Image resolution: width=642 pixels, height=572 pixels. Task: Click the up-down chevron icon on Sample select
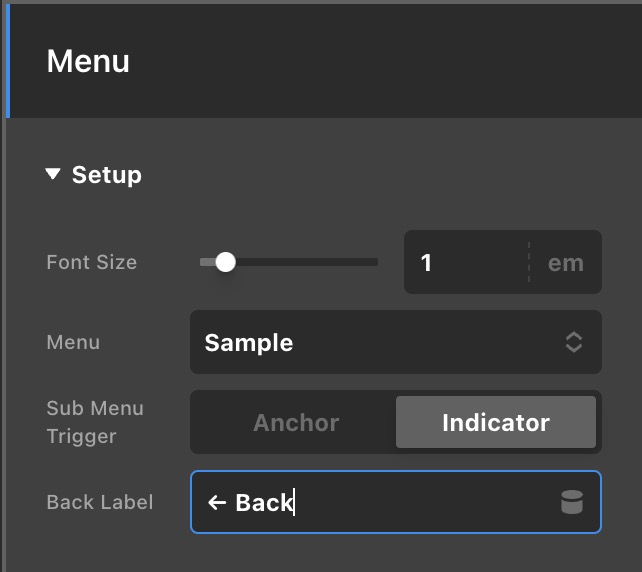click(x=574, y=342)
